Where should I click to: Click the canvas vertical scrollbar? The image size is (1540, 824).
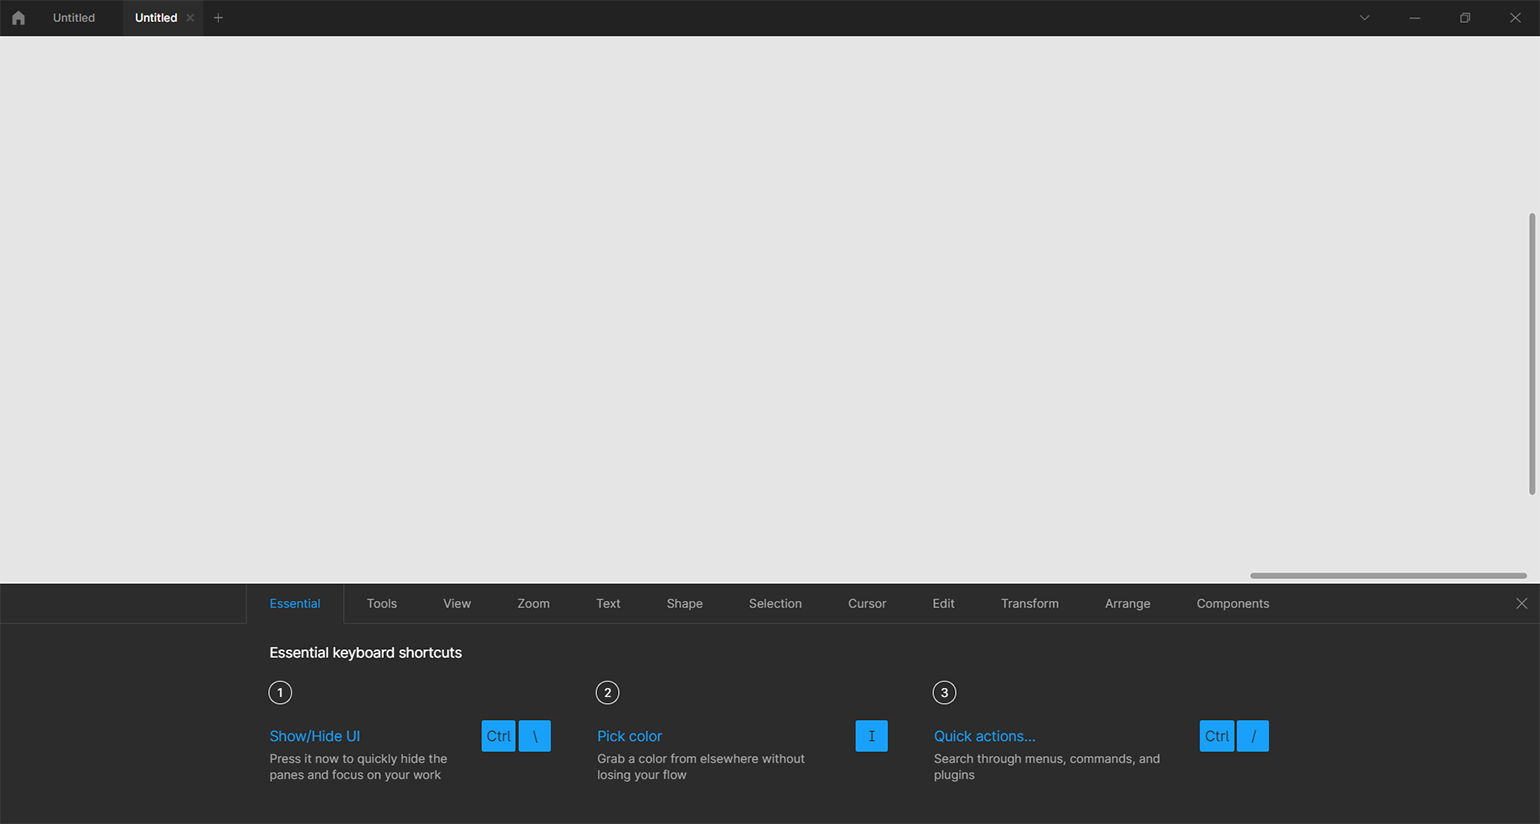point(1531,353)
